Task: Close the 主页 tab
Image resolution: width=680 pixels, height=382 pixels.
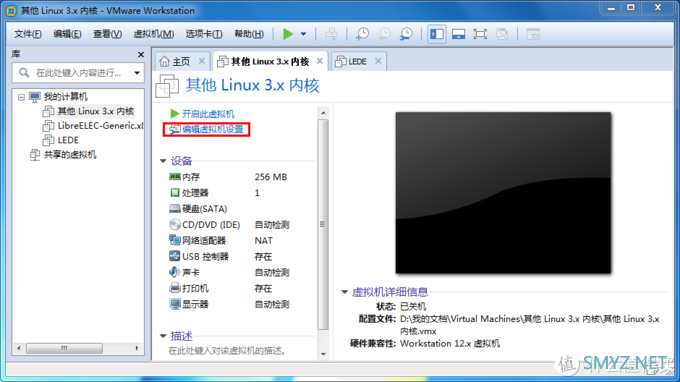Action: pyautogui.click(x=202, y=61)
